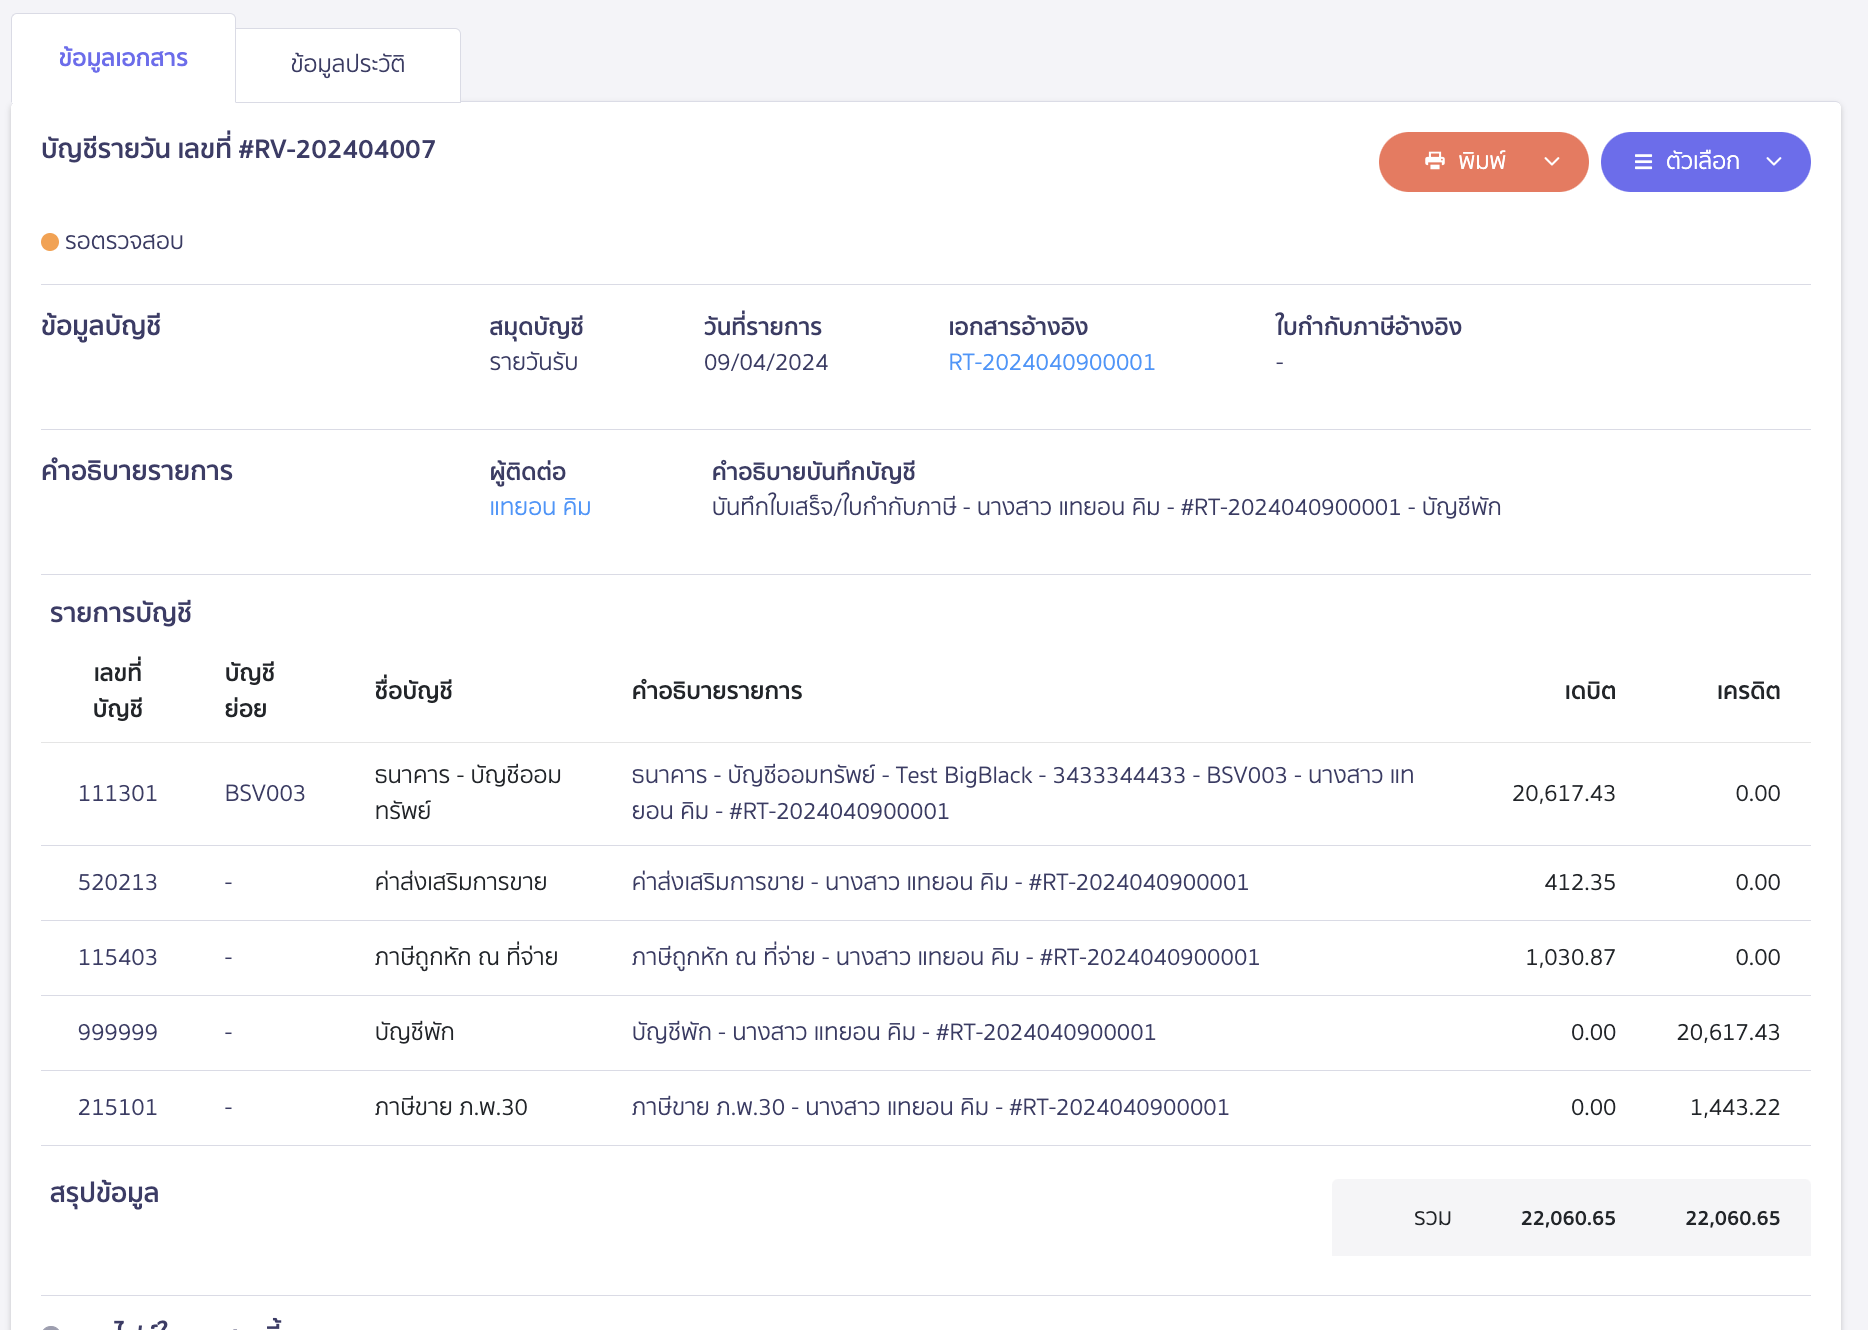Click the ข้อมูลบัญชี section heading
Screen dimensions: 1868x1330
click(101, 326)
